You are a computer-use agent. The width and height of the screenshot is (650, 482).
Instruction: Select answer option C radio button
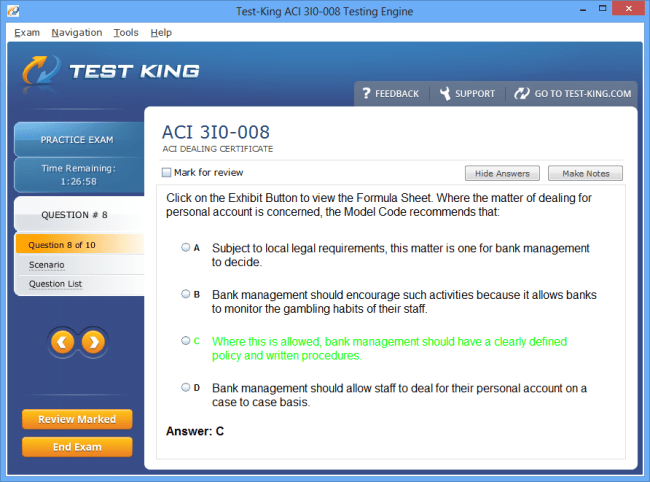(186, 341)
